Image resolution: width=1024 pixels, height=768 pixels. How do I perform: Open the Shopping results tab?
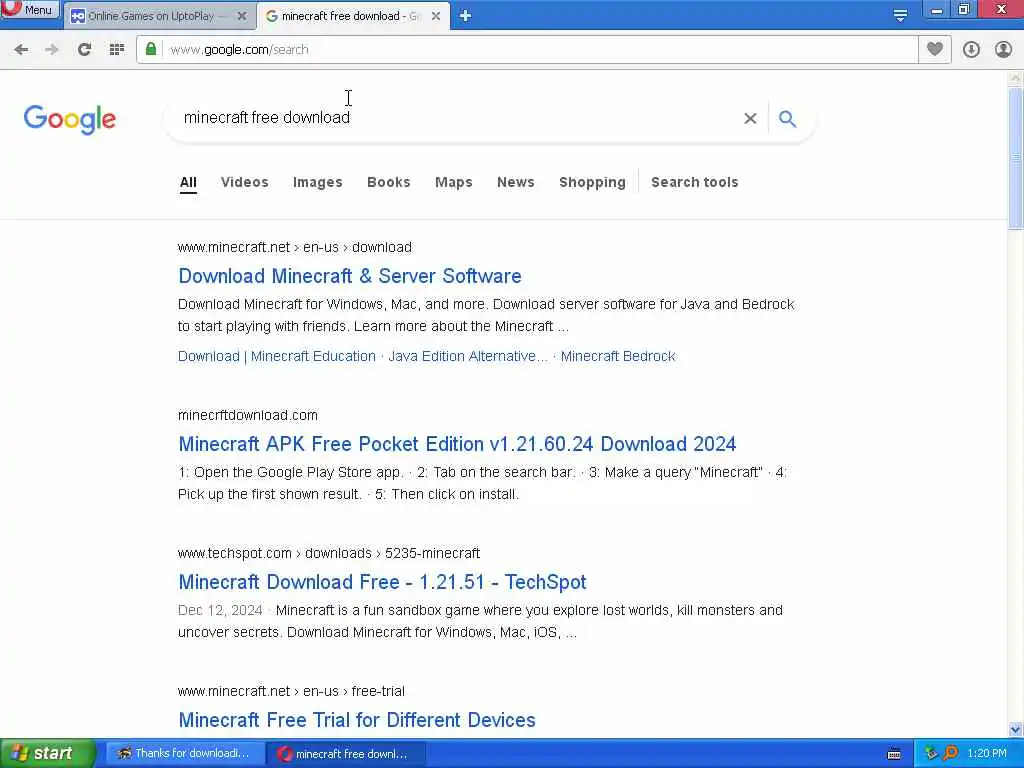point(592,182)
